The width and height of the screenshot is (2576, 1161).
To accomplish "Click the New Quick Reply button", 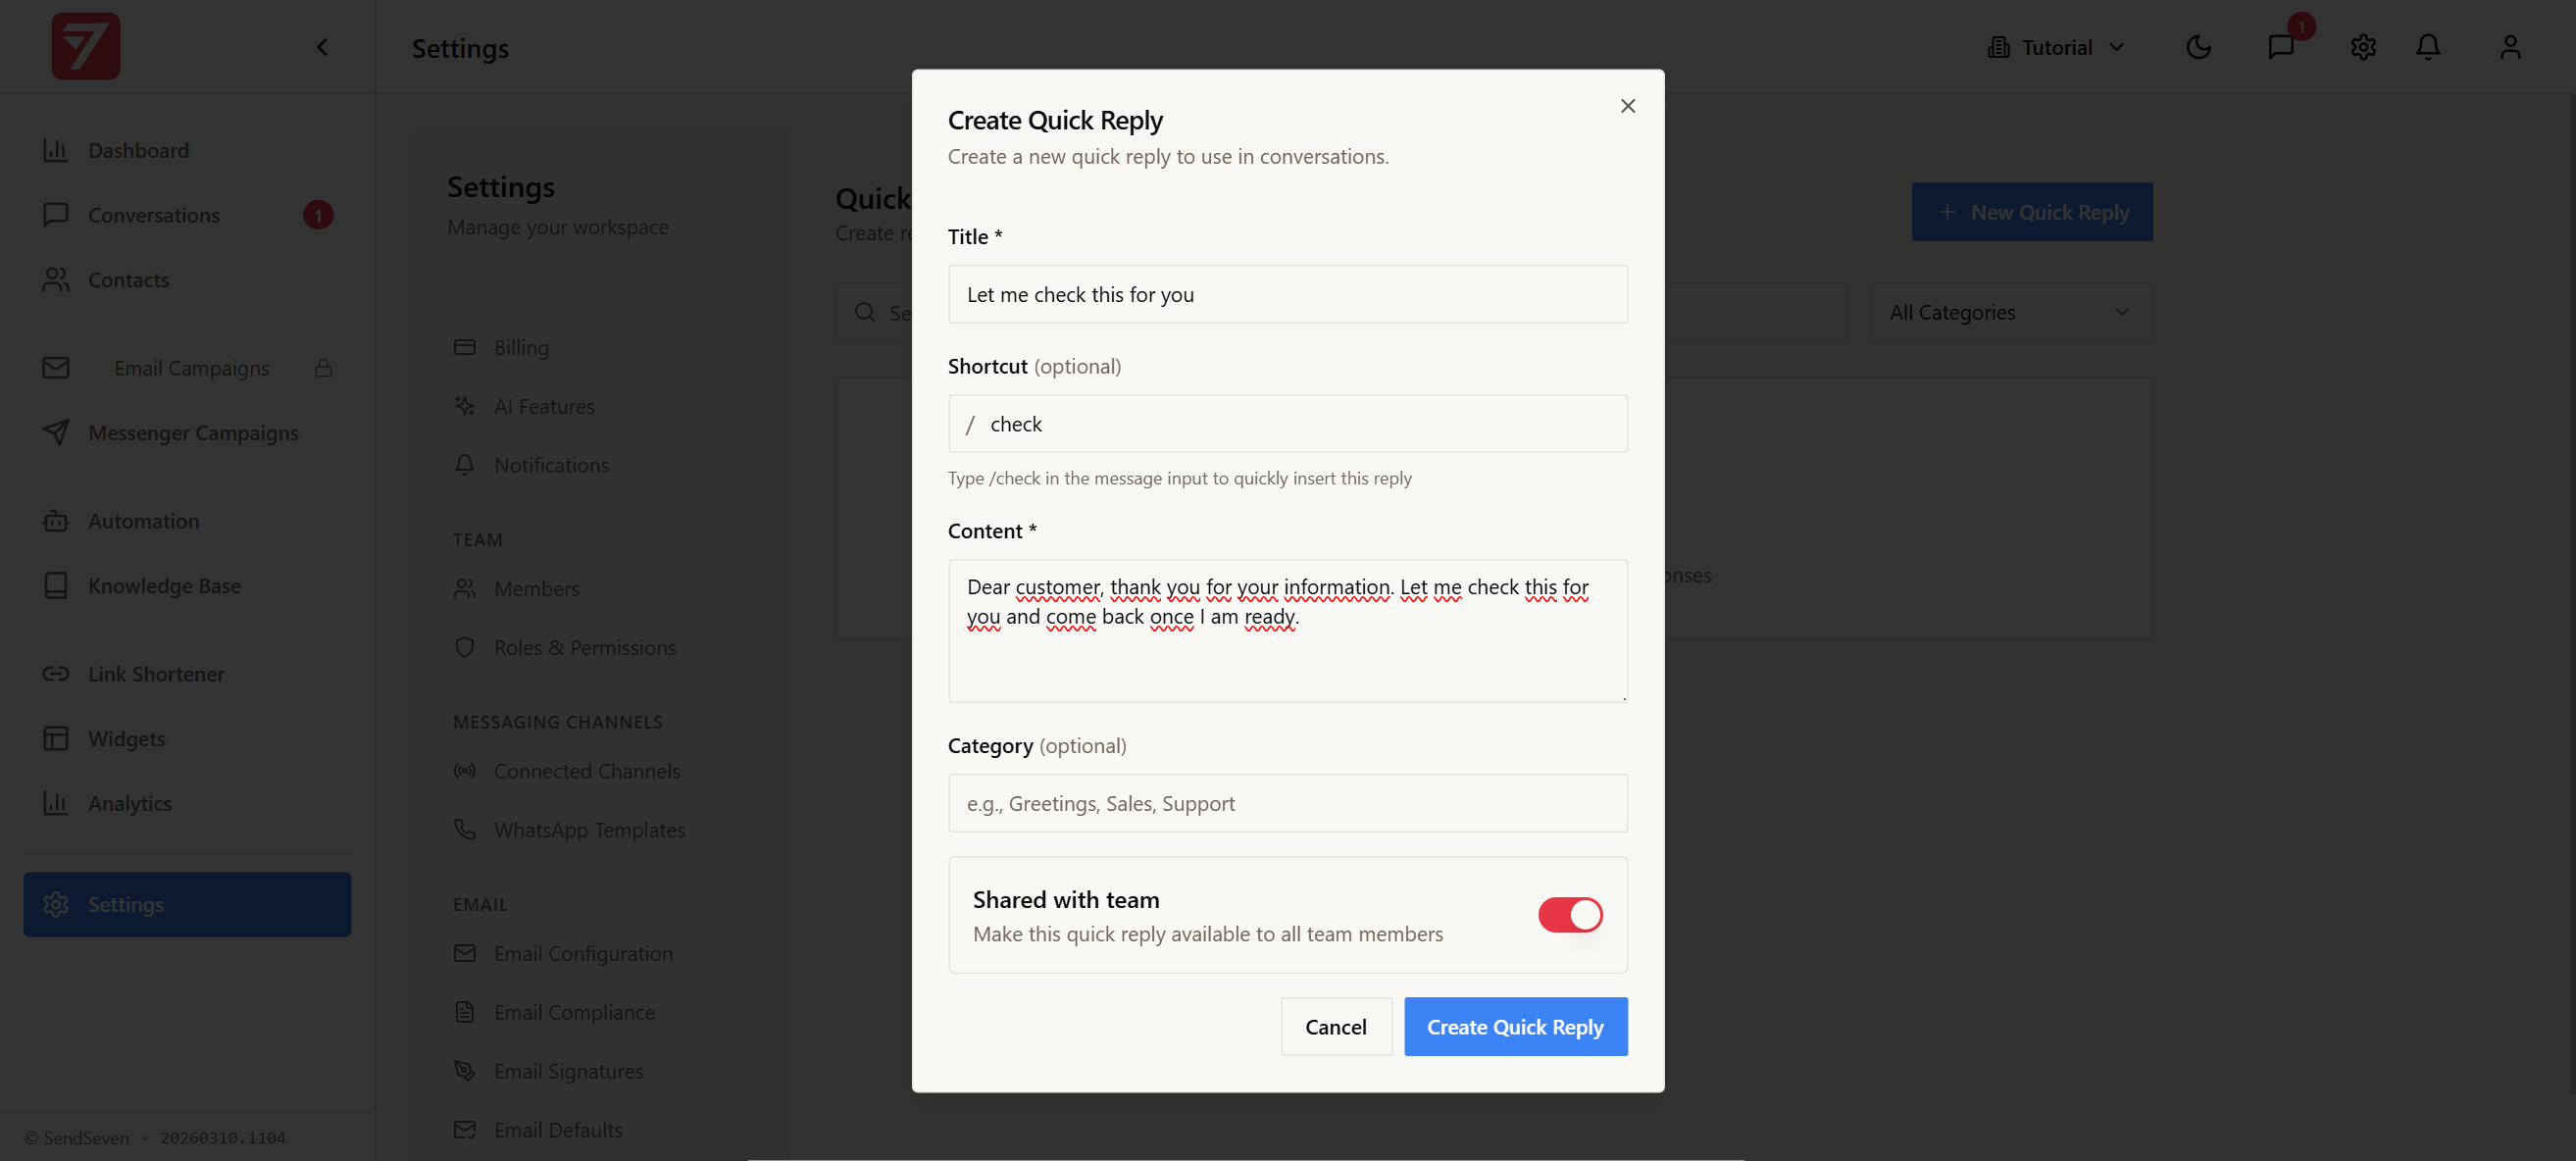I will click(x=2032, y=212).
